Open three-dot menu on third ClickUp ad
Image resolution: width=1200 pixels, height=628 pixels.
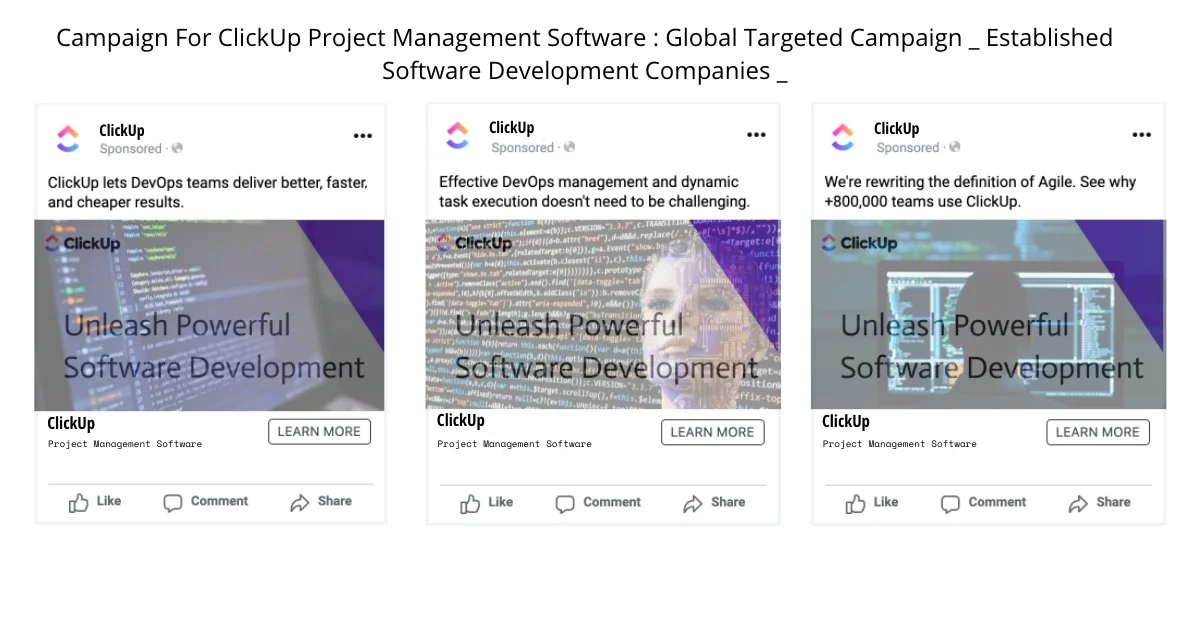point(1141,135)
